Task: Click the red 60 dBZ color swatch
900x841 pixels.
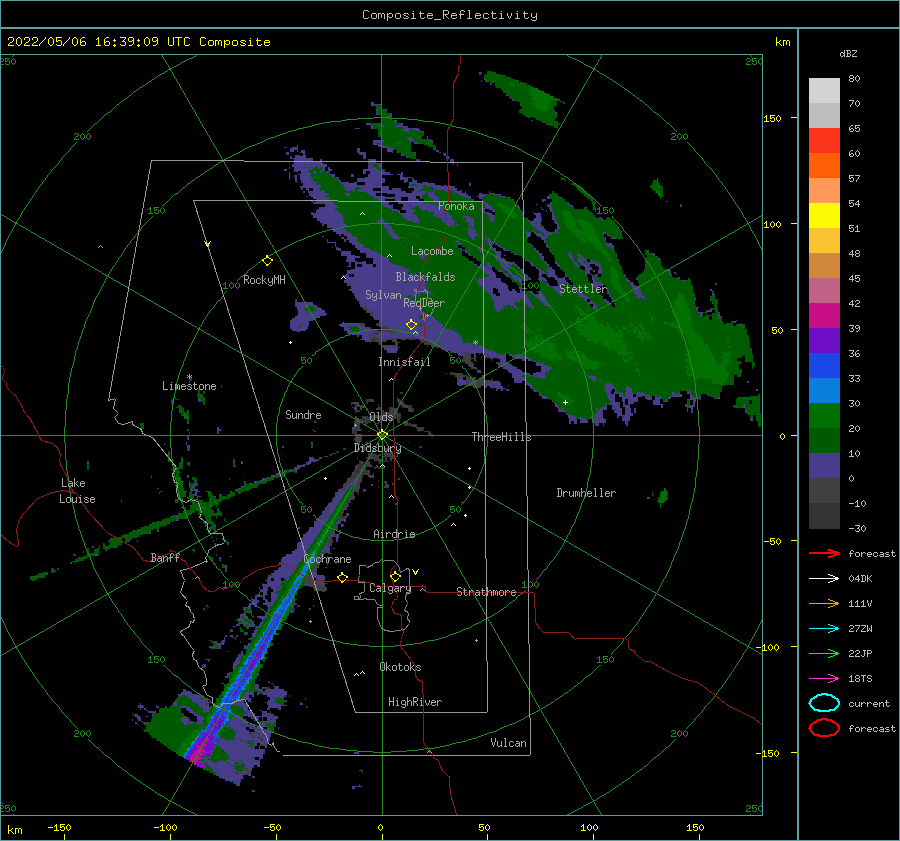Action: pyautogui.click(x=824, y=141)
